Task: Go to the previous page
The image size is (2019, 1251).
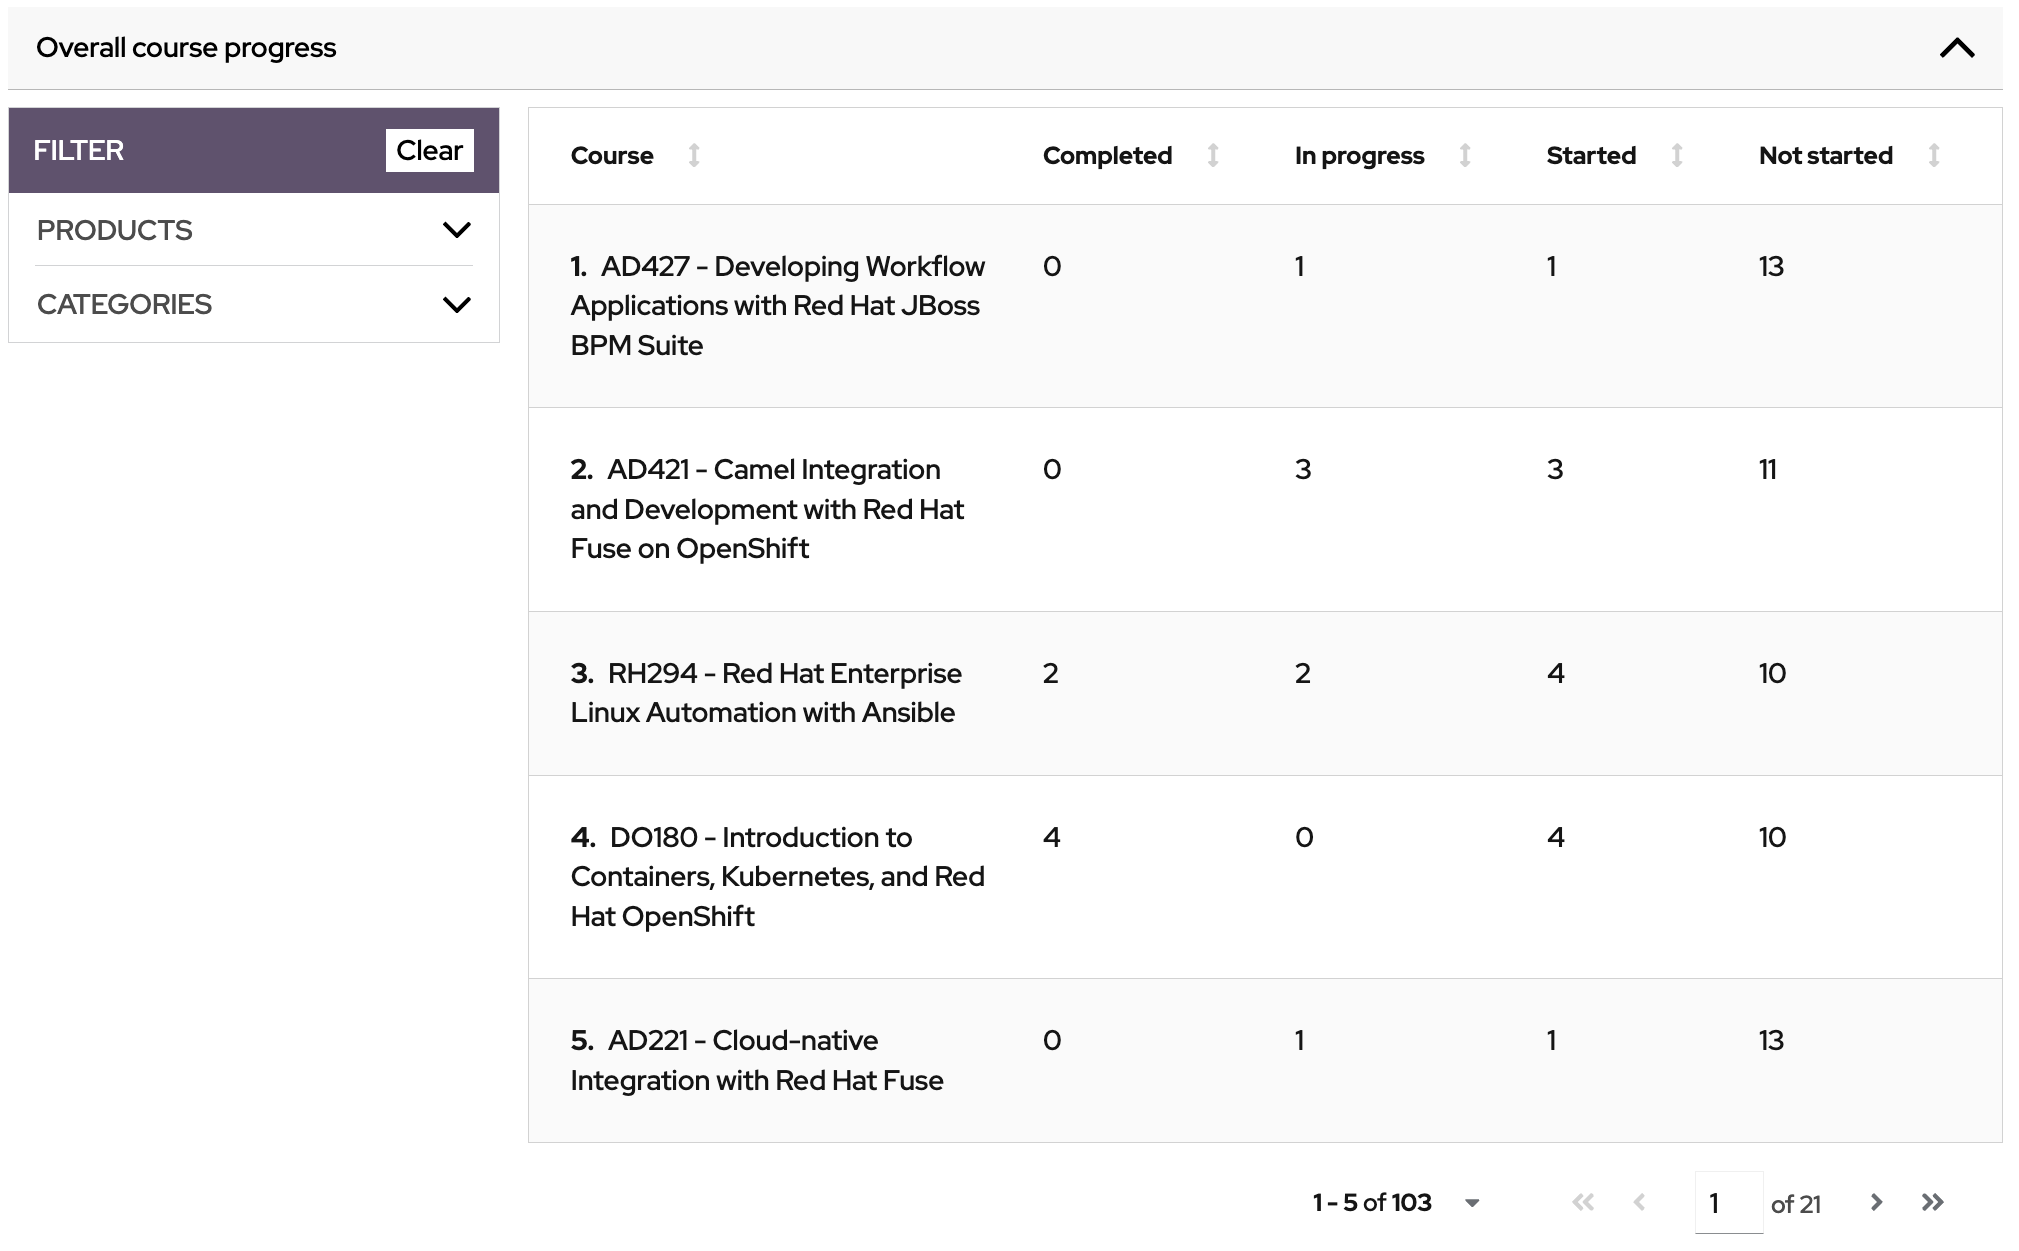Action: [x=1639, y=1202]
